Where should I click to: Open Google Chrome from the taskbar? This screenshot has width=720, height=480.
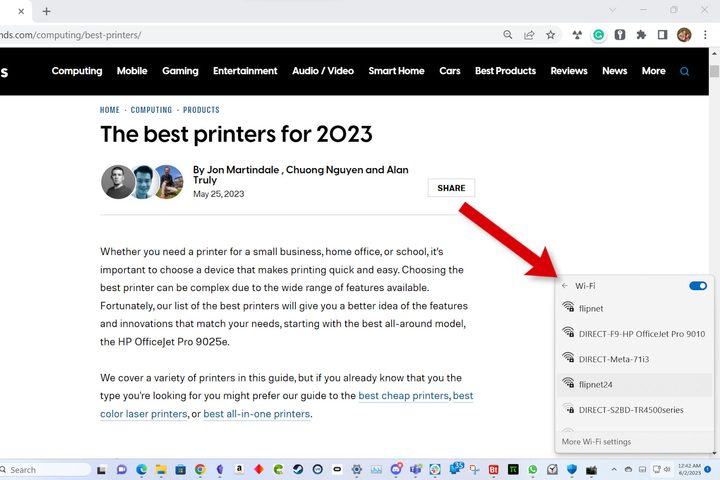click(x=200, y=469)
